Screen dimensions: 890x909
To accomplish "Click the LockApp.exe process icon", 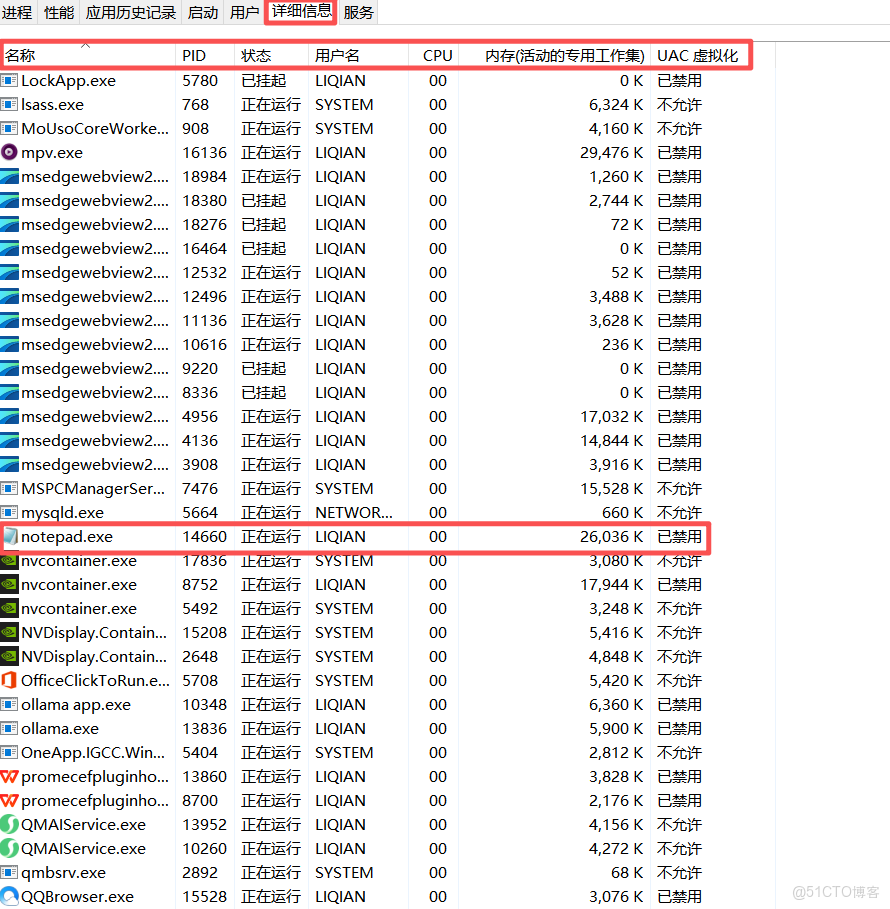I will (x=9, y=81).
